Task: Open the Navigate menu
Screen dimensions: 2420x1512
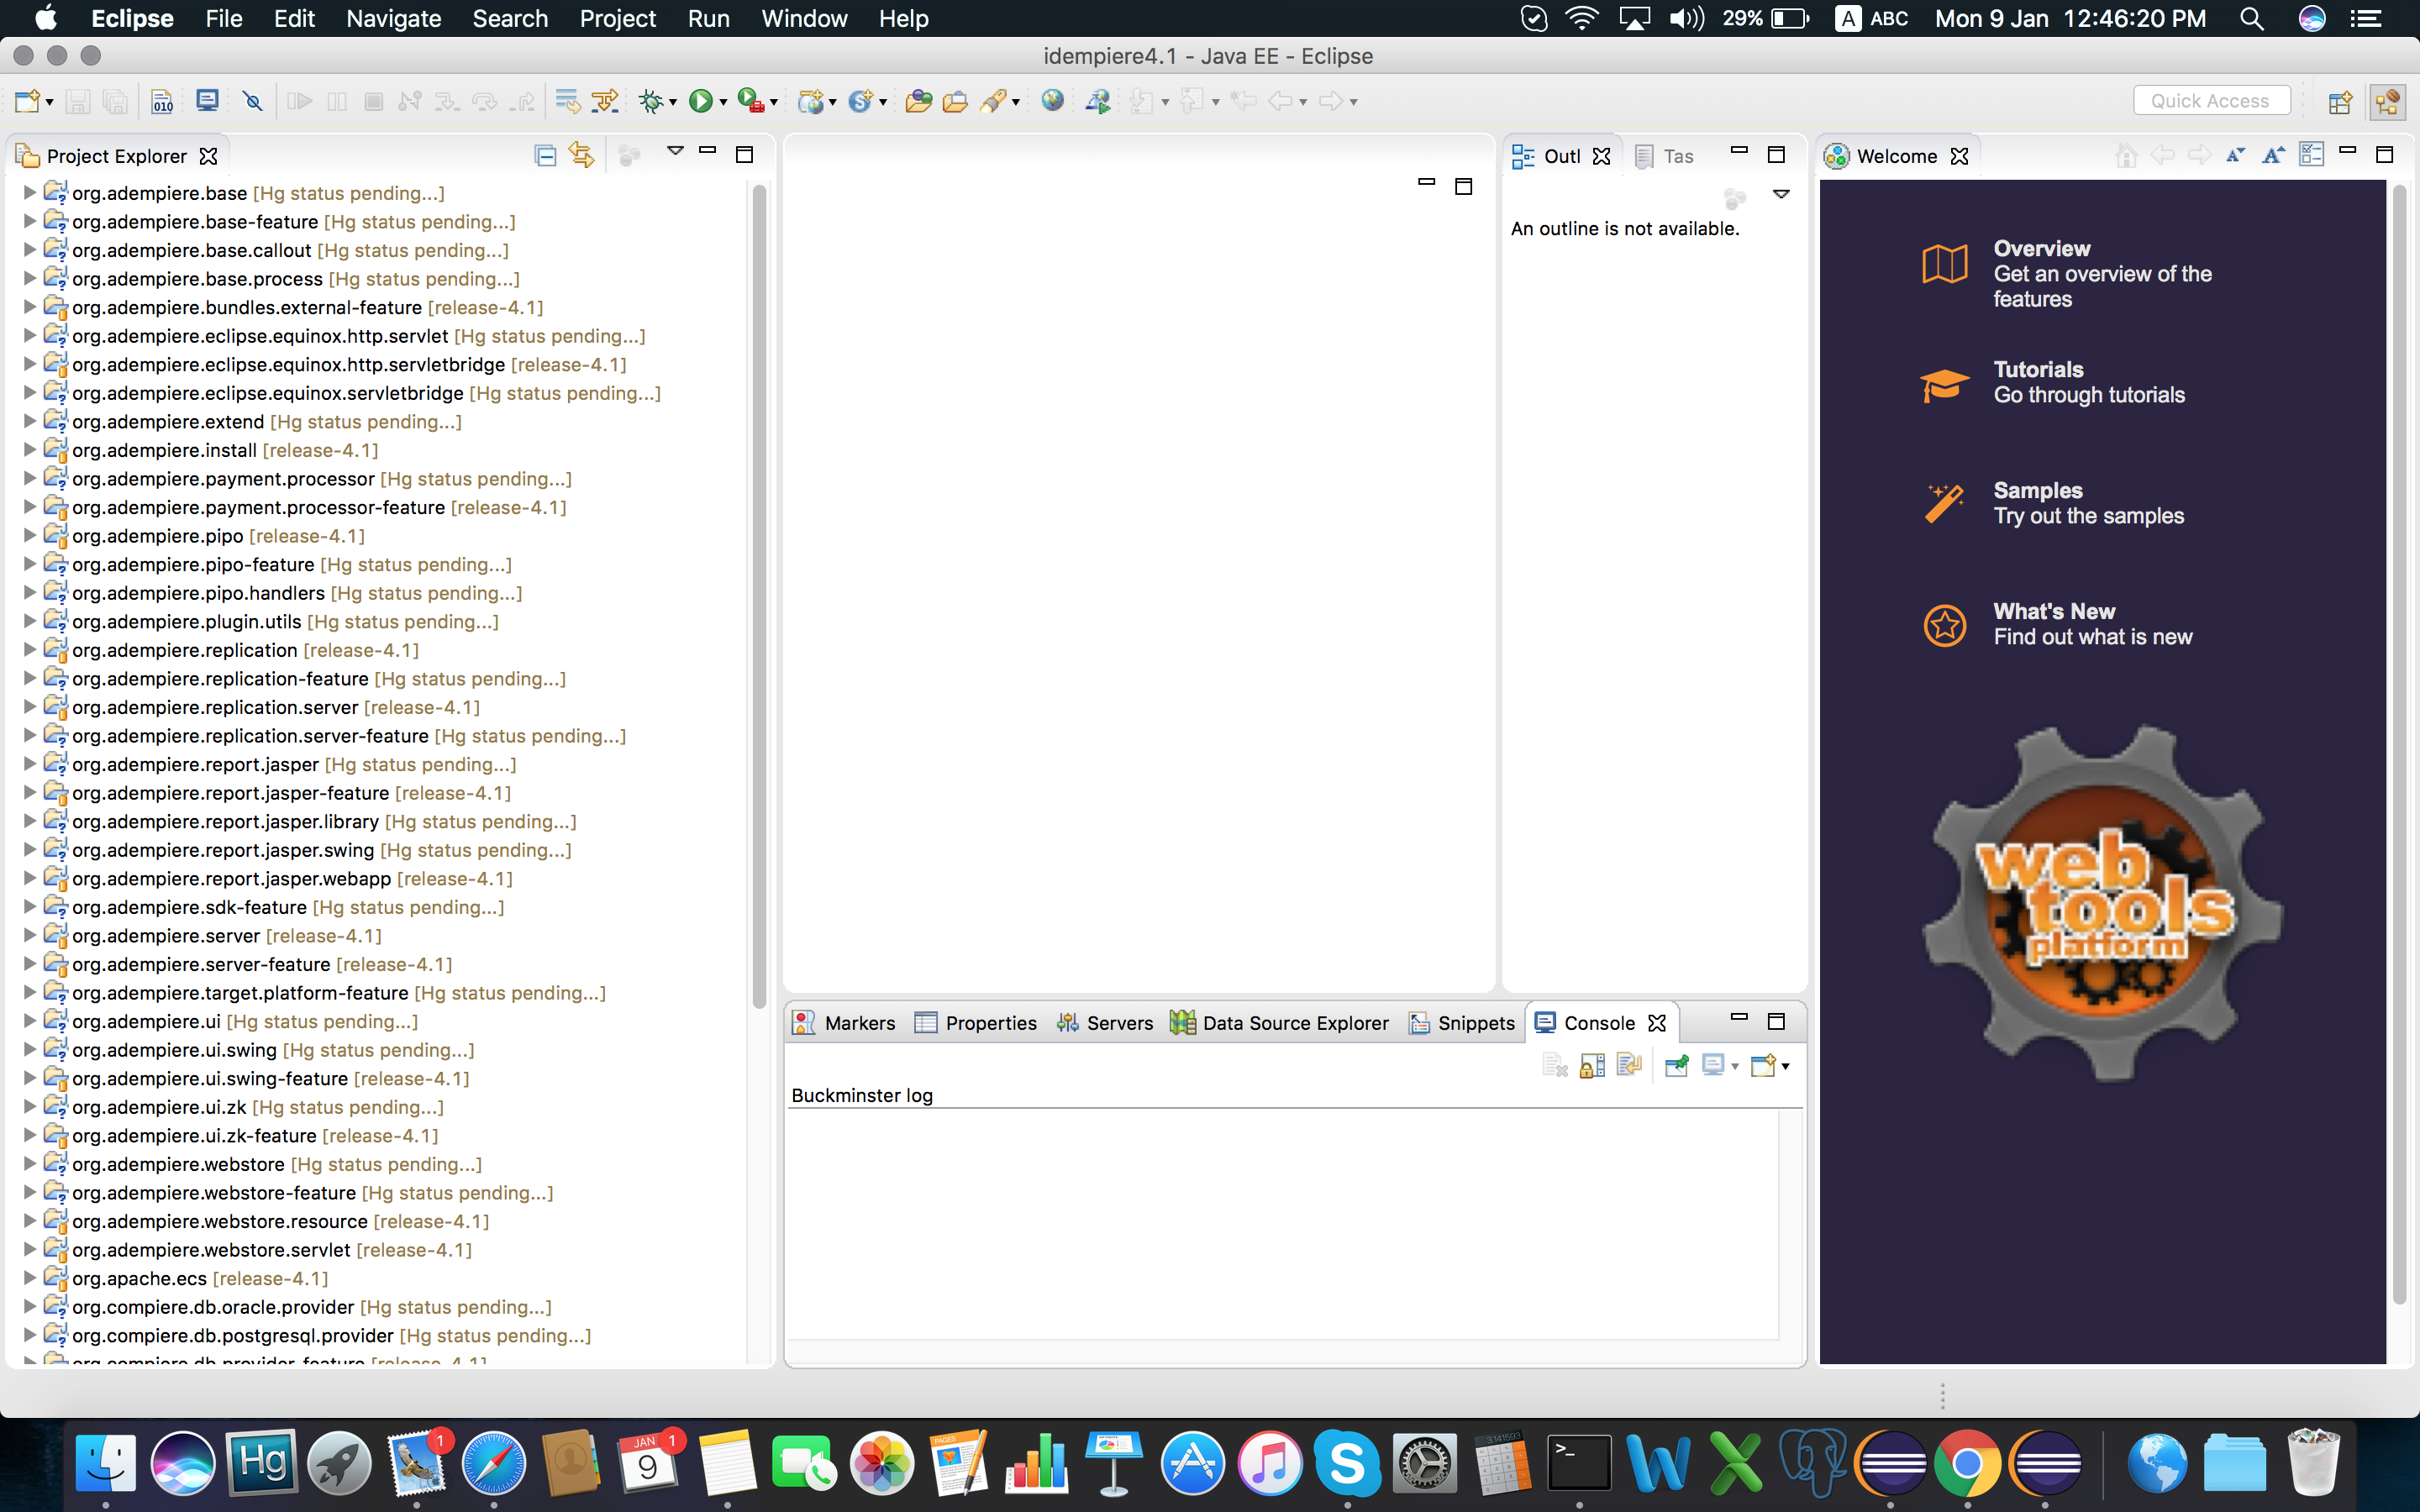Action: click(x=393, y=18)
